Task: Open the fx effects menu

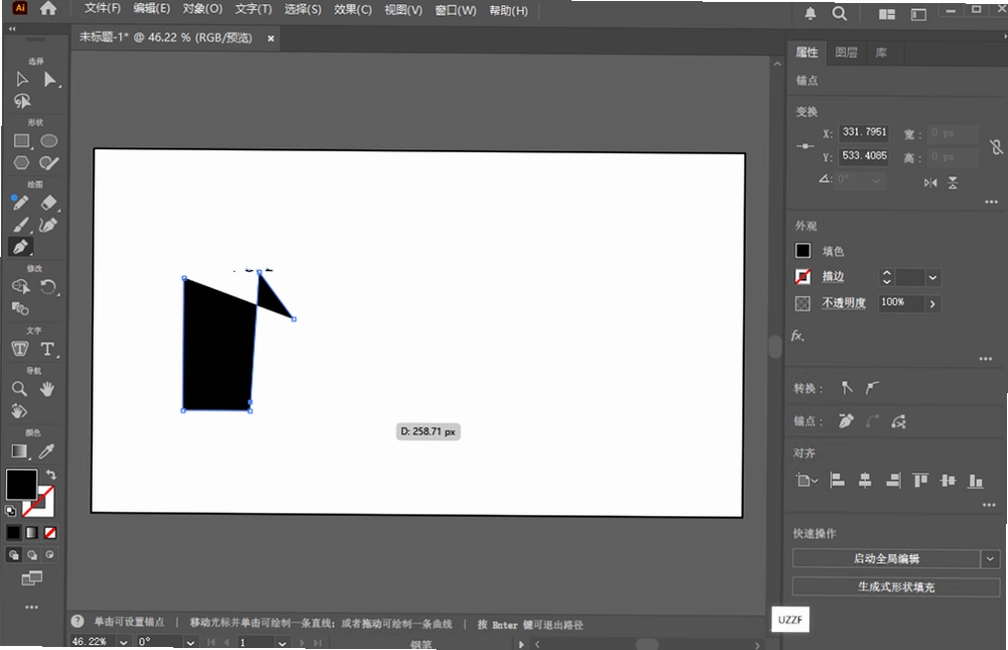Action: (x=798, y=336)
